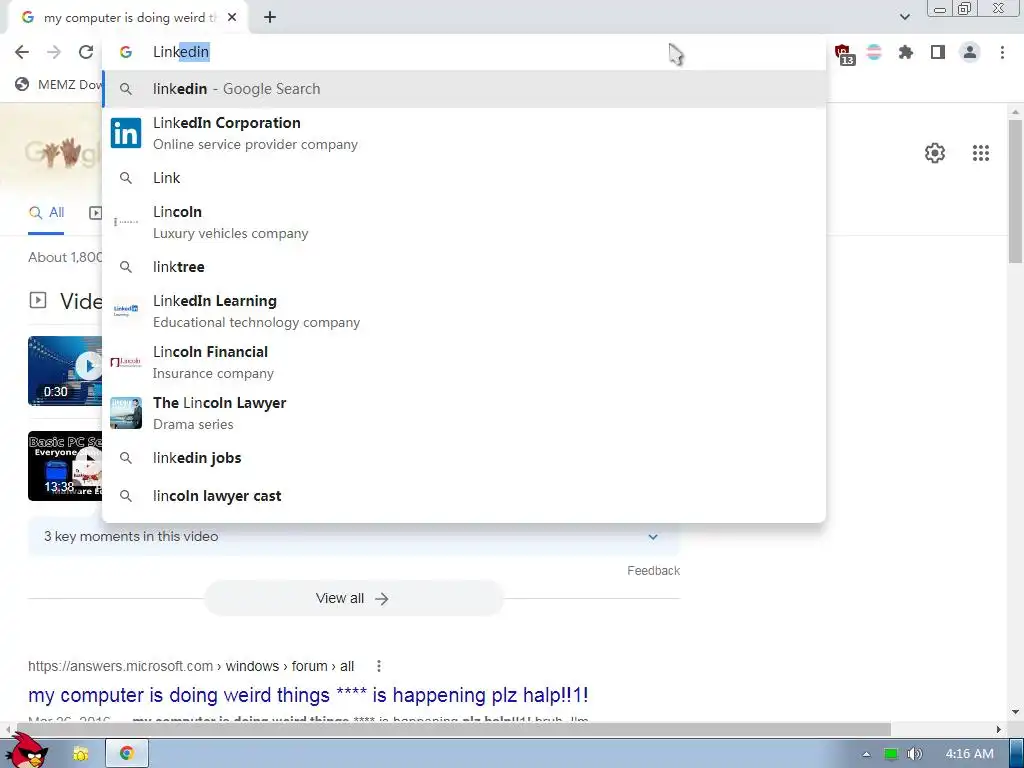Image resolution: width=1024 pixels, height=768 pixels.
Task: Click The Lincoln Lawyer poster thumbnail
Action: coord(126,413)
